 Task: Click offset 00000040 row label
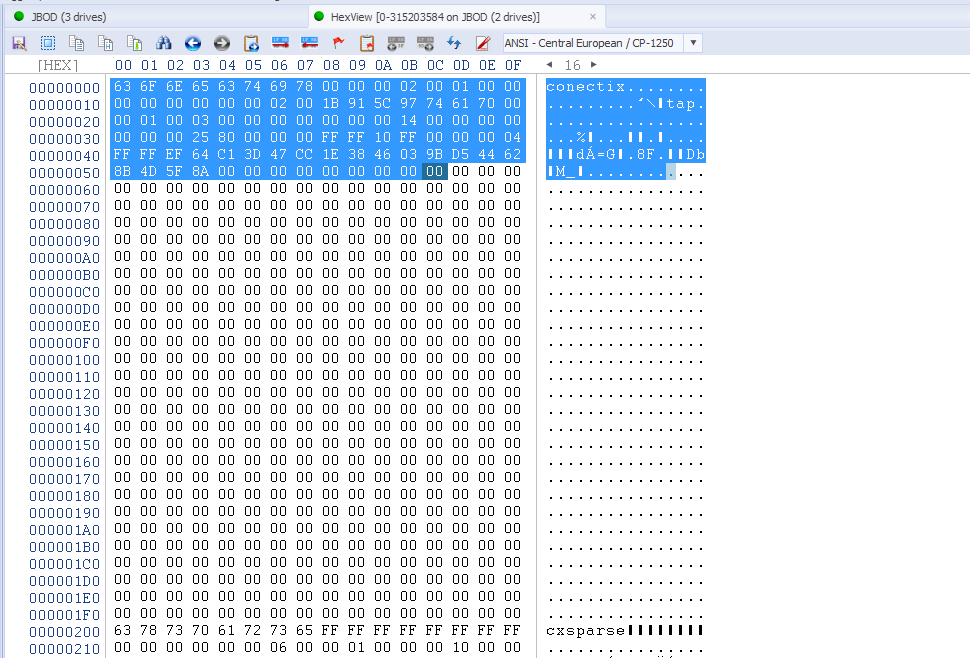click(64, 156)
